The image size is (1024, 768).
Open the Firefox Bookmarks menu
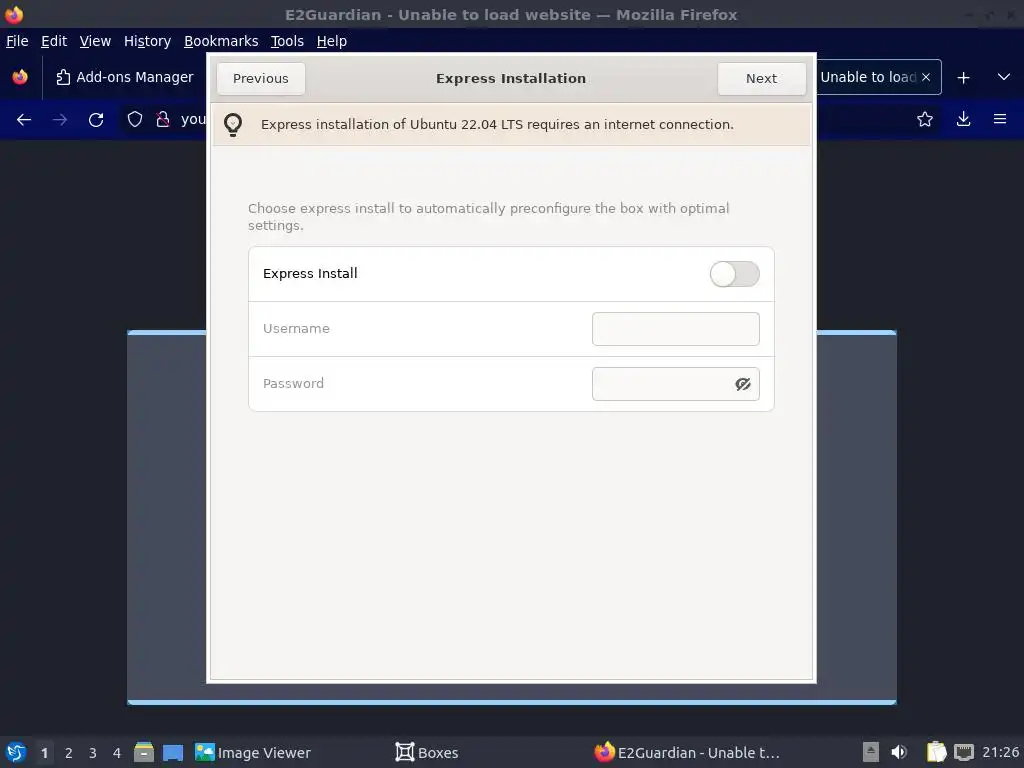tap(221, 41)
